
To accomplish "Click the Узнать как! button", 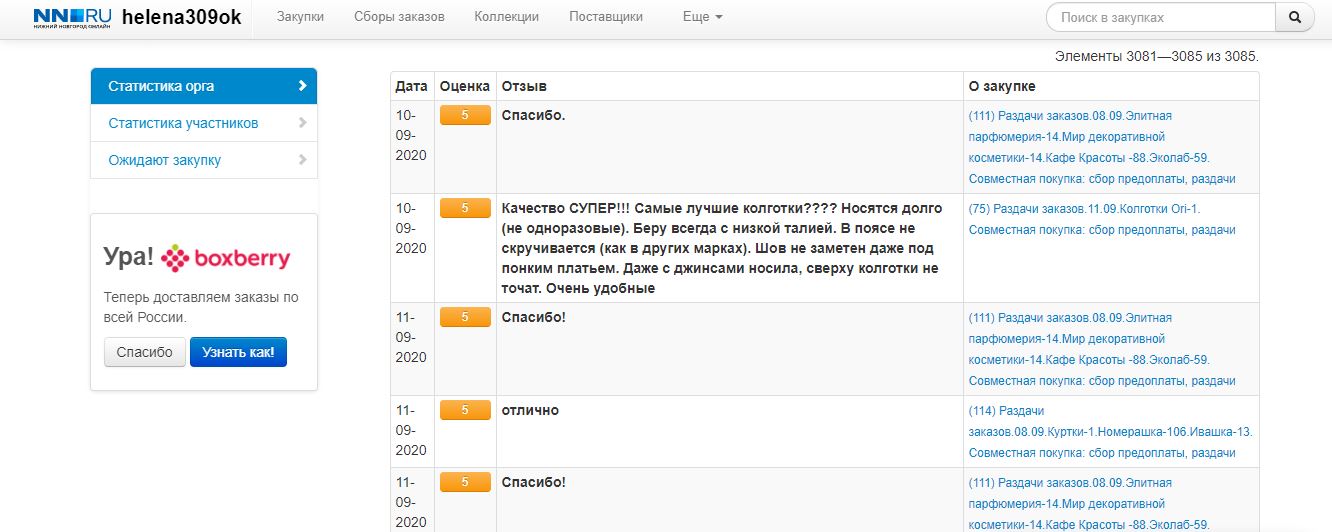I will pos(238,352).
